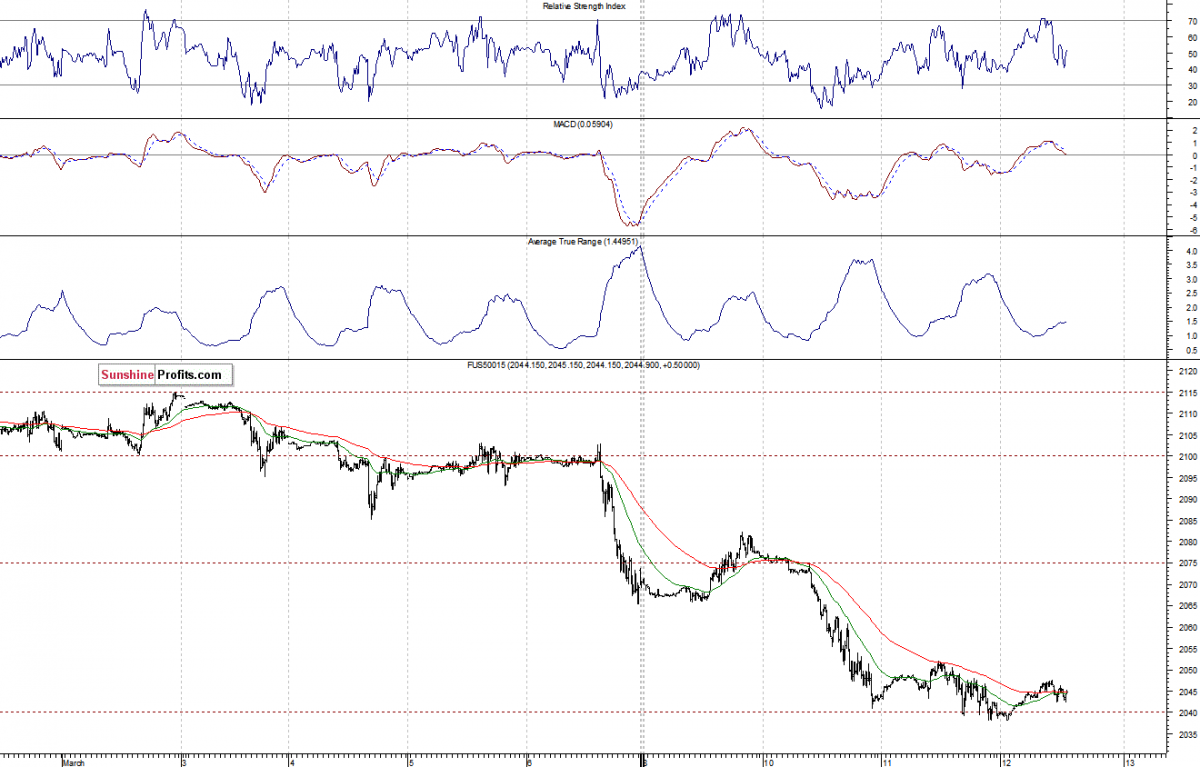Image resolution: width=1200 pixels, height=767 pixels.
Task: Select the 'Relative Strength Index' panel title
Action: pos(585,6)
